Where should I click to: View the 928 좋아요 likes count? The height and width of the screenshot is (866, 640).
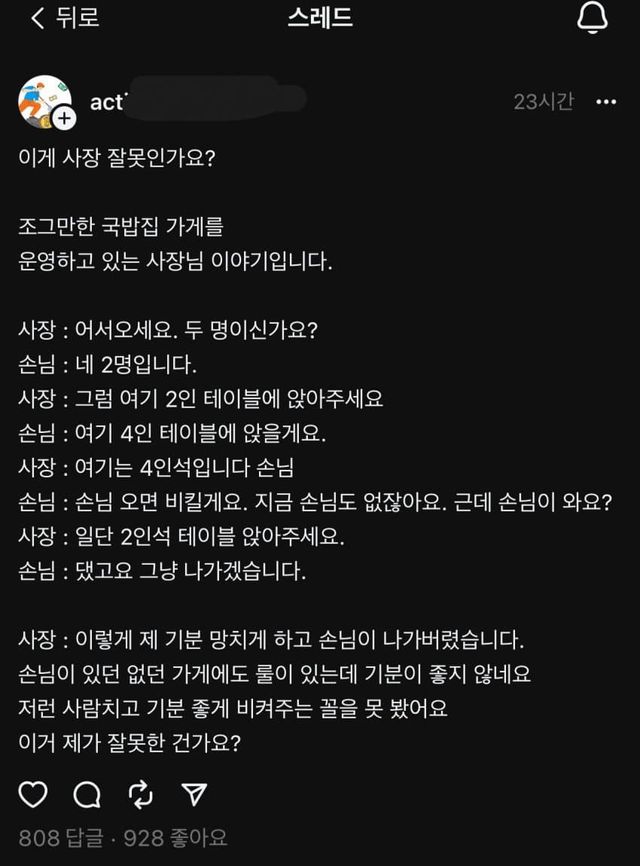(175, 838)
